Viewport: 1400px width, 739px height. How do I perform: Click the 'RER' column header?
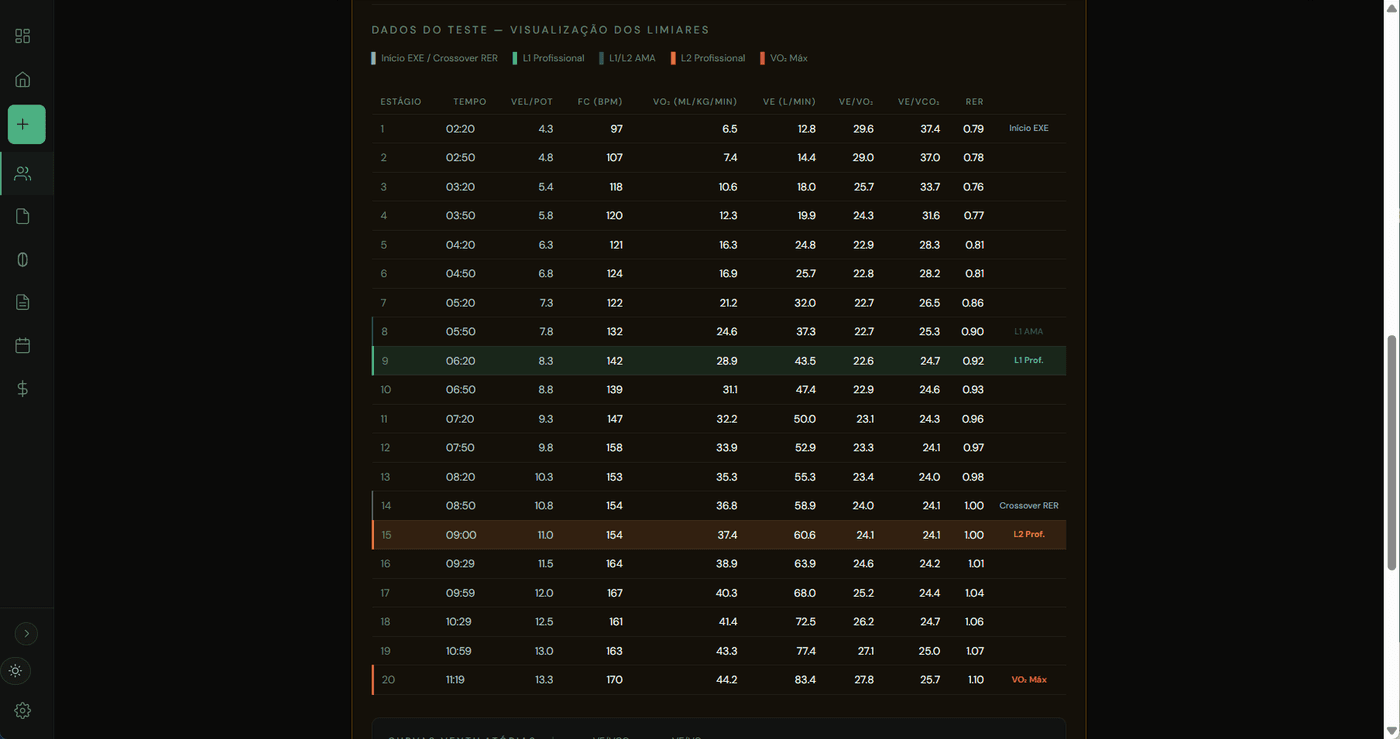click(x=974, y=102)
